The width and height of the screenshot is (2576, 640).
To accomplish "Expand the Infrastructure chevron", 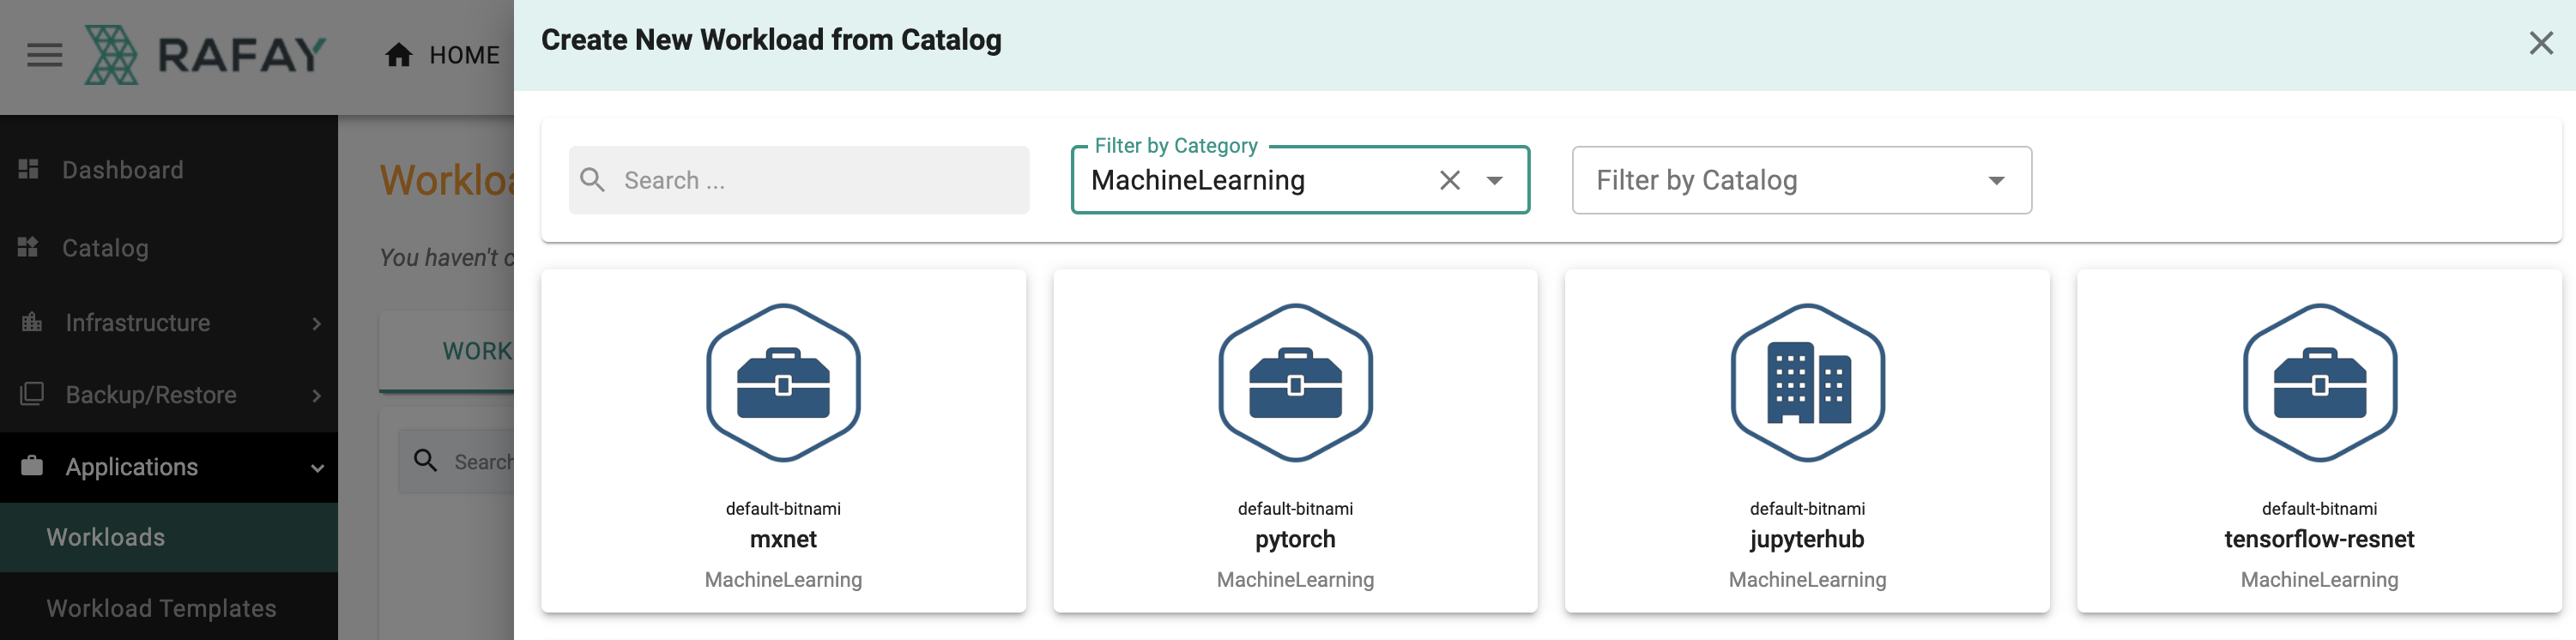I will click(x=317, y=323).
